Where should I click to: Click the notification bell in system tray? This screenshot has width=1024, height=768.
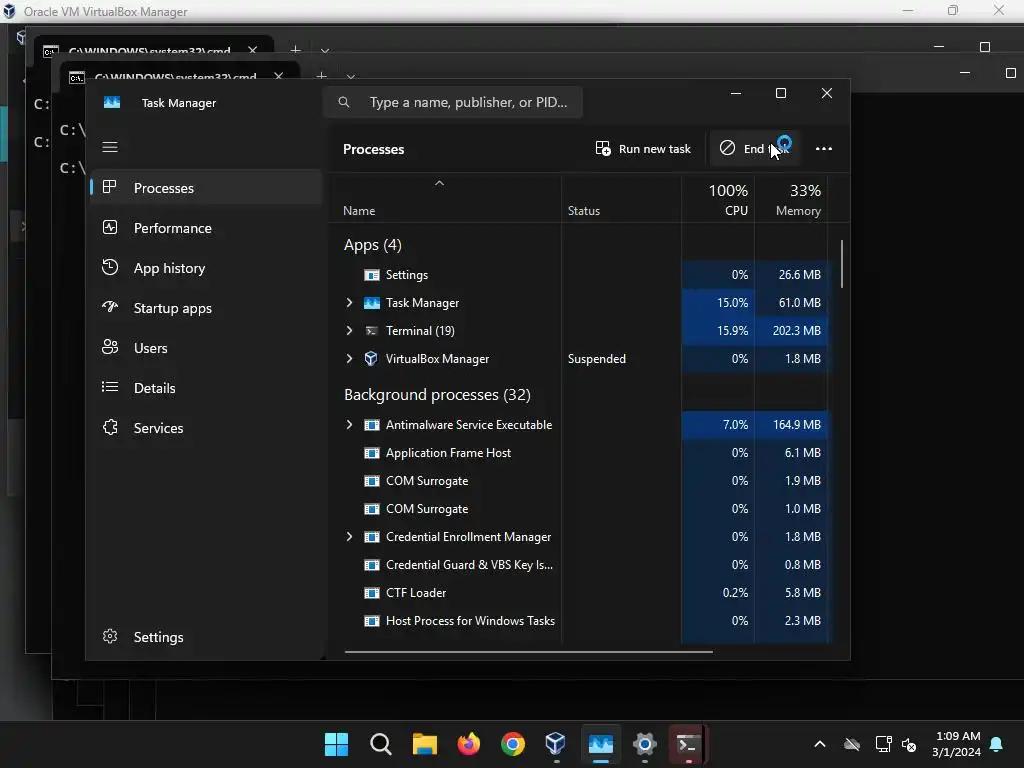point(997,744)
